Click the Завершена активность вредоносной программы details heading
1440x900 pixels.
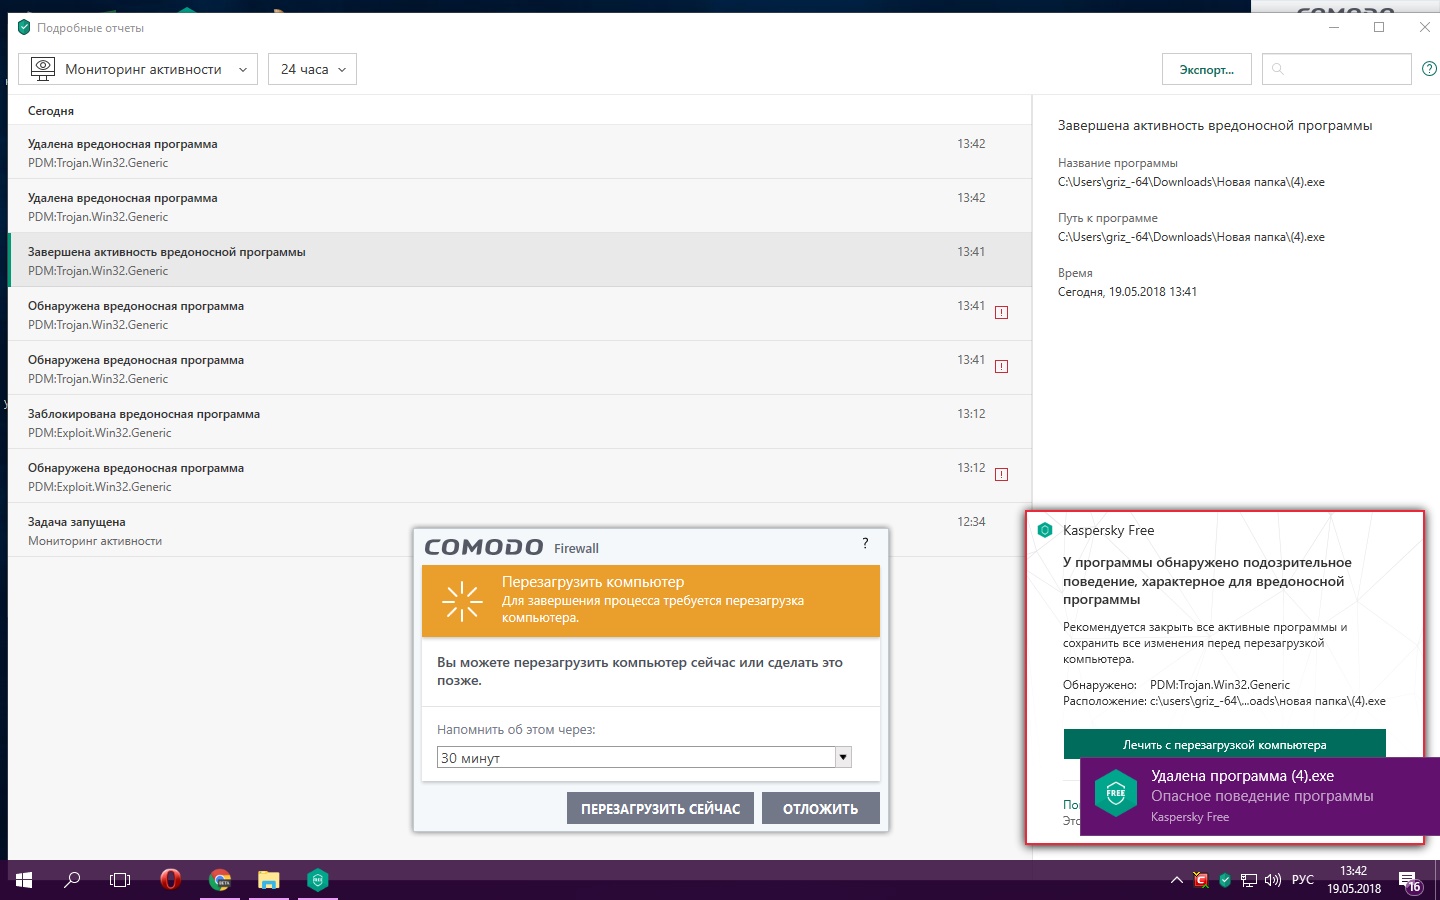pos(1215,126)
